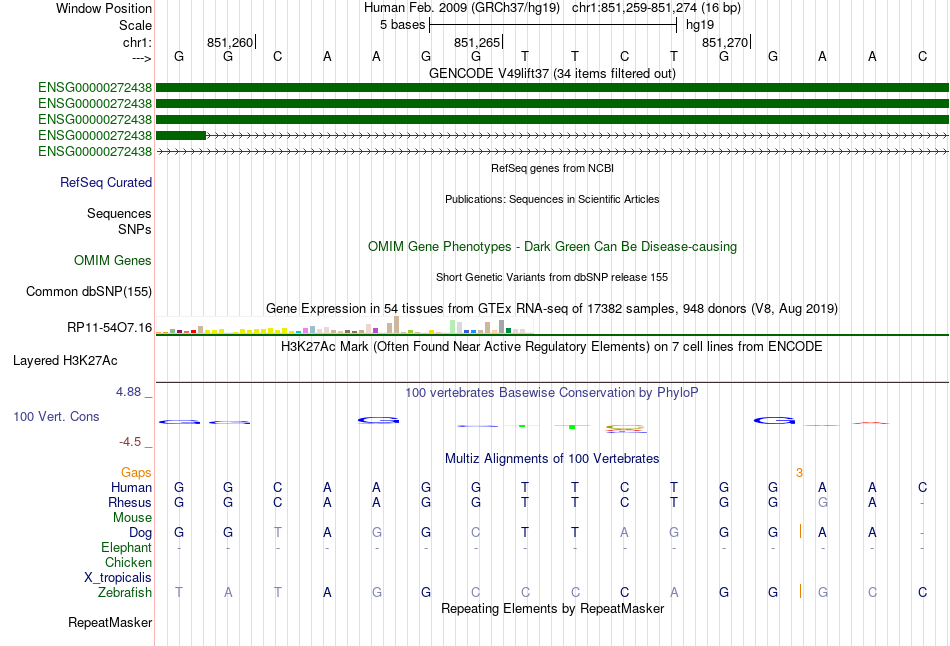Open Multiz Alignments of 100 Vertebrates title
Viewport: 950px width, 646px height.
pyautogui.click(x=552, y=459)
